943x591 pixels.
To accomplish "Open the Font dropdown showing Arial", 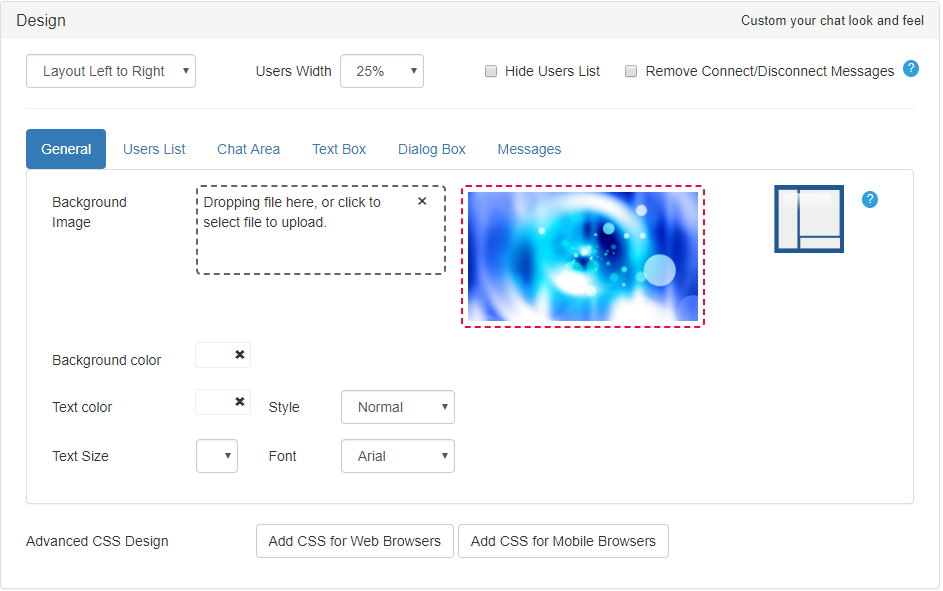I will [x=397, y=456].
